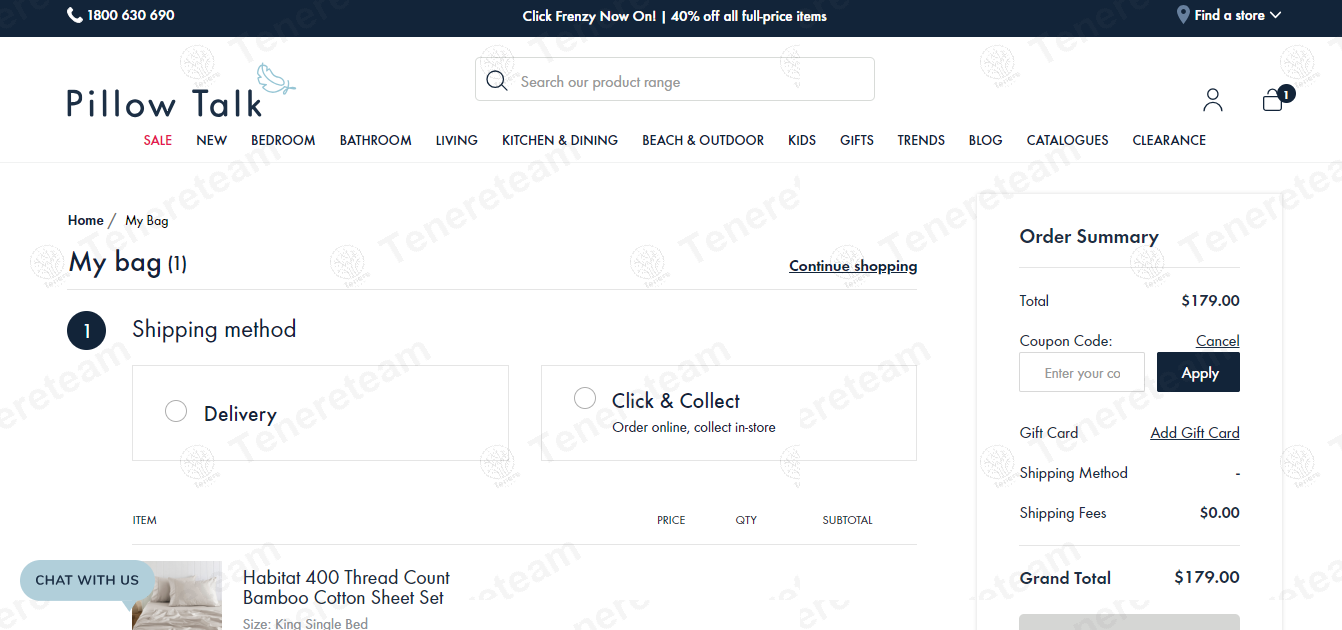Click the Shipping method step heading
Viewport: 1342px width, 630px height.
214,330
